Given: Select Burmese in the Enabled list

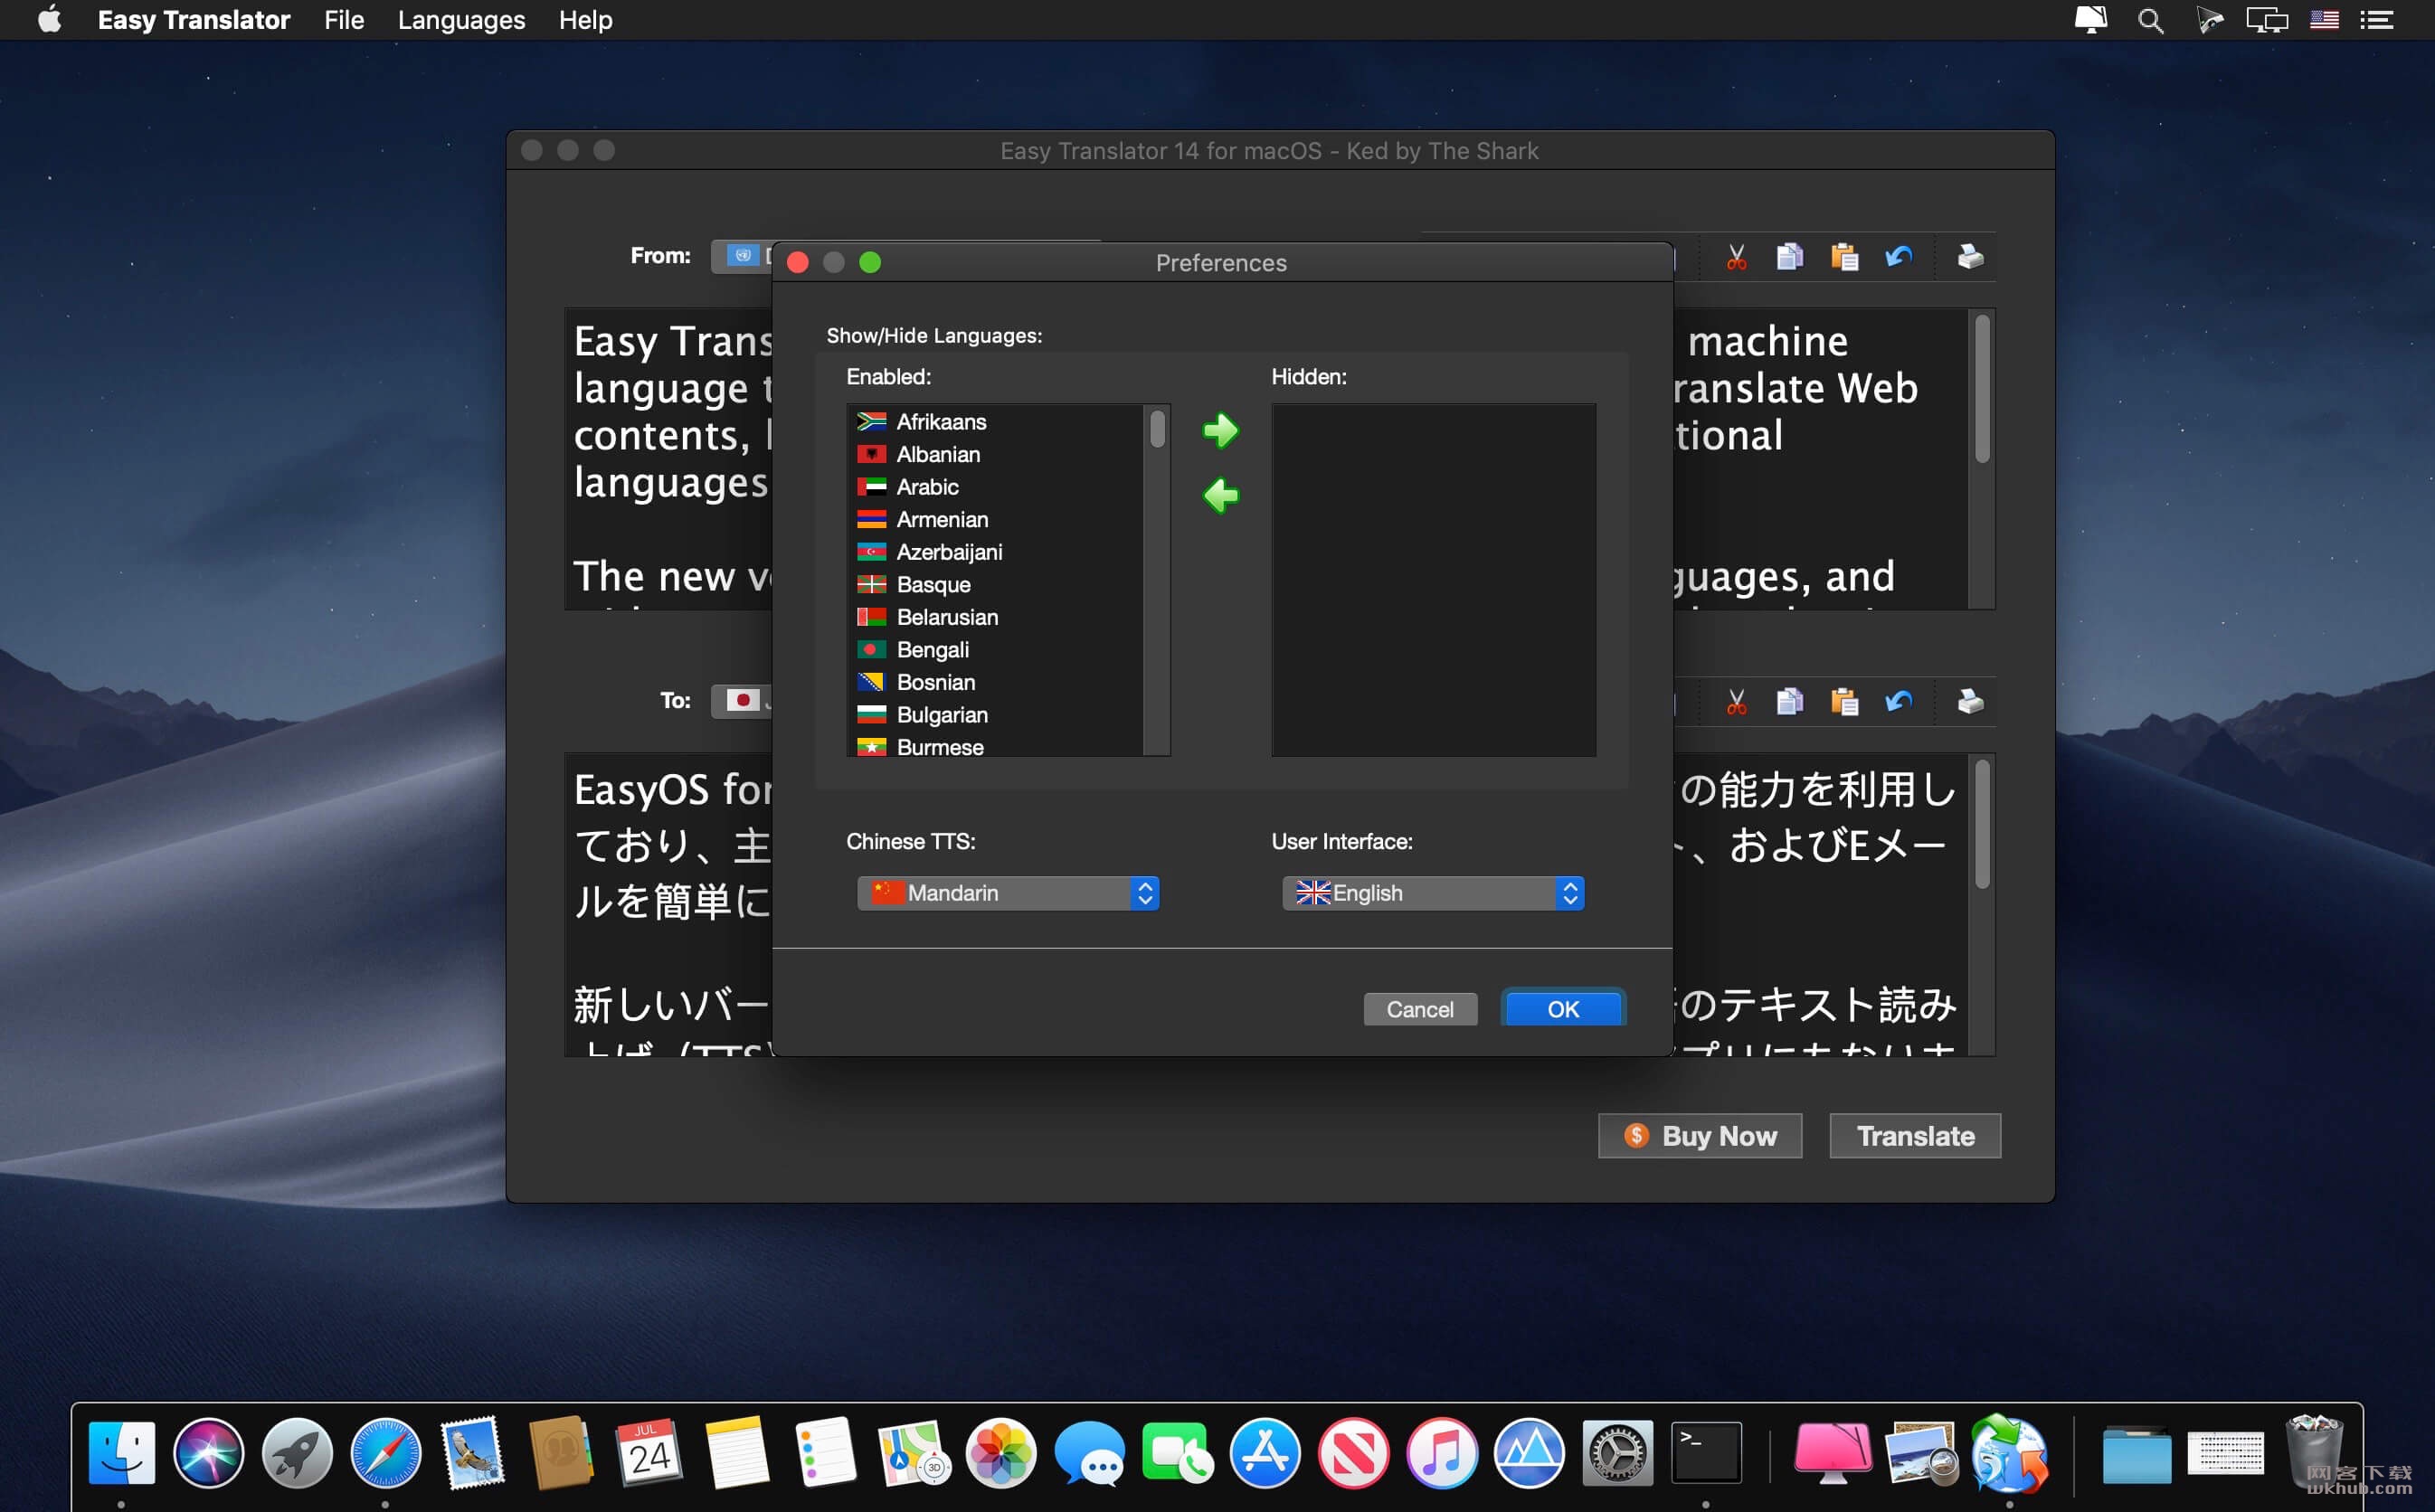Looking at the screenshot, I should pyautogui.click(x=995, y=746).
